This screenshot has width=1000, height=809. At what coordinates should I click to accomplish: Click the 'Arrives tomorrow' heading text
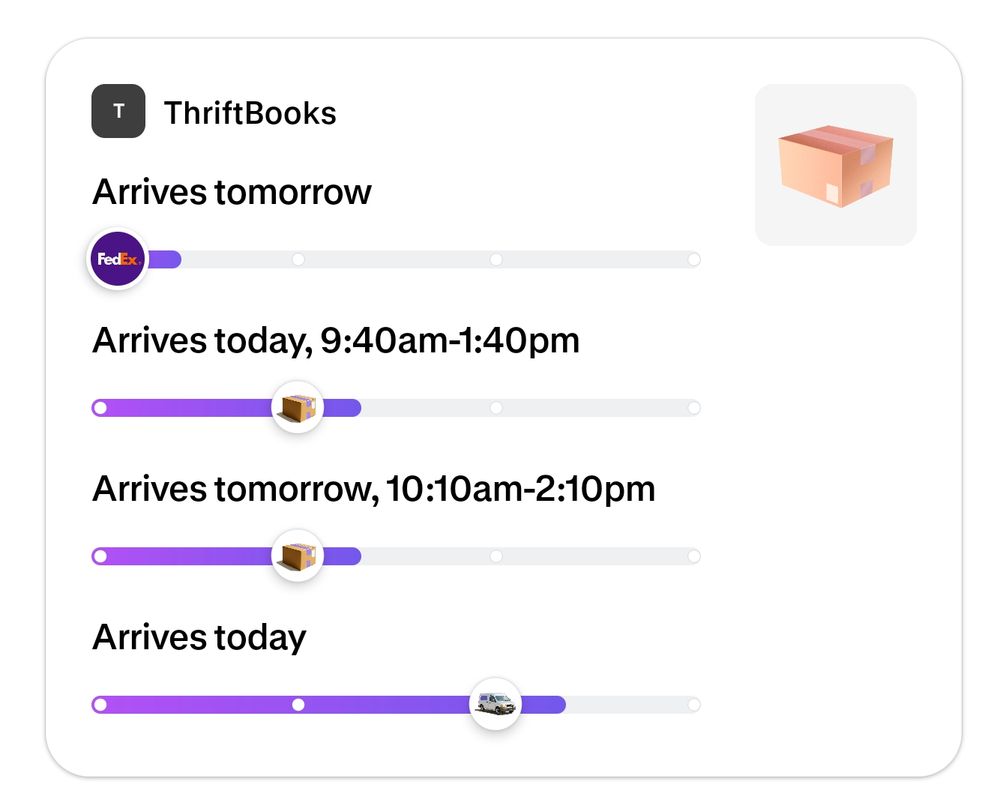point(232,191)
